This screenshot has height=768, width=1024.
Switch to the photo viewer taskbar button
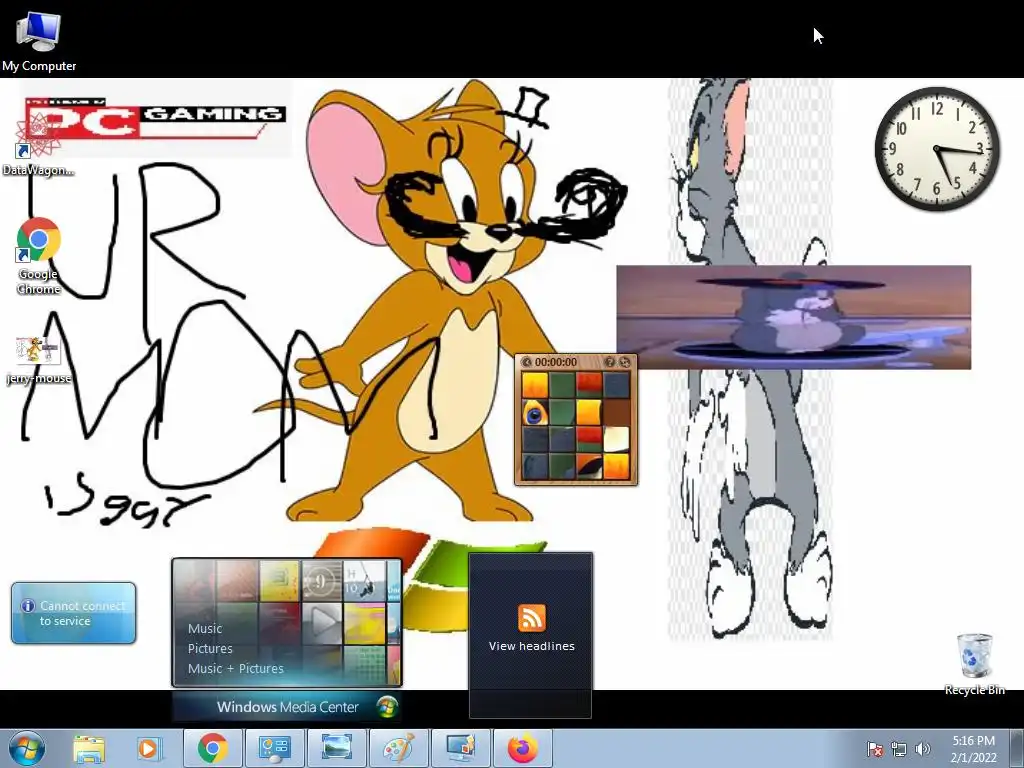tap(336, 748)
